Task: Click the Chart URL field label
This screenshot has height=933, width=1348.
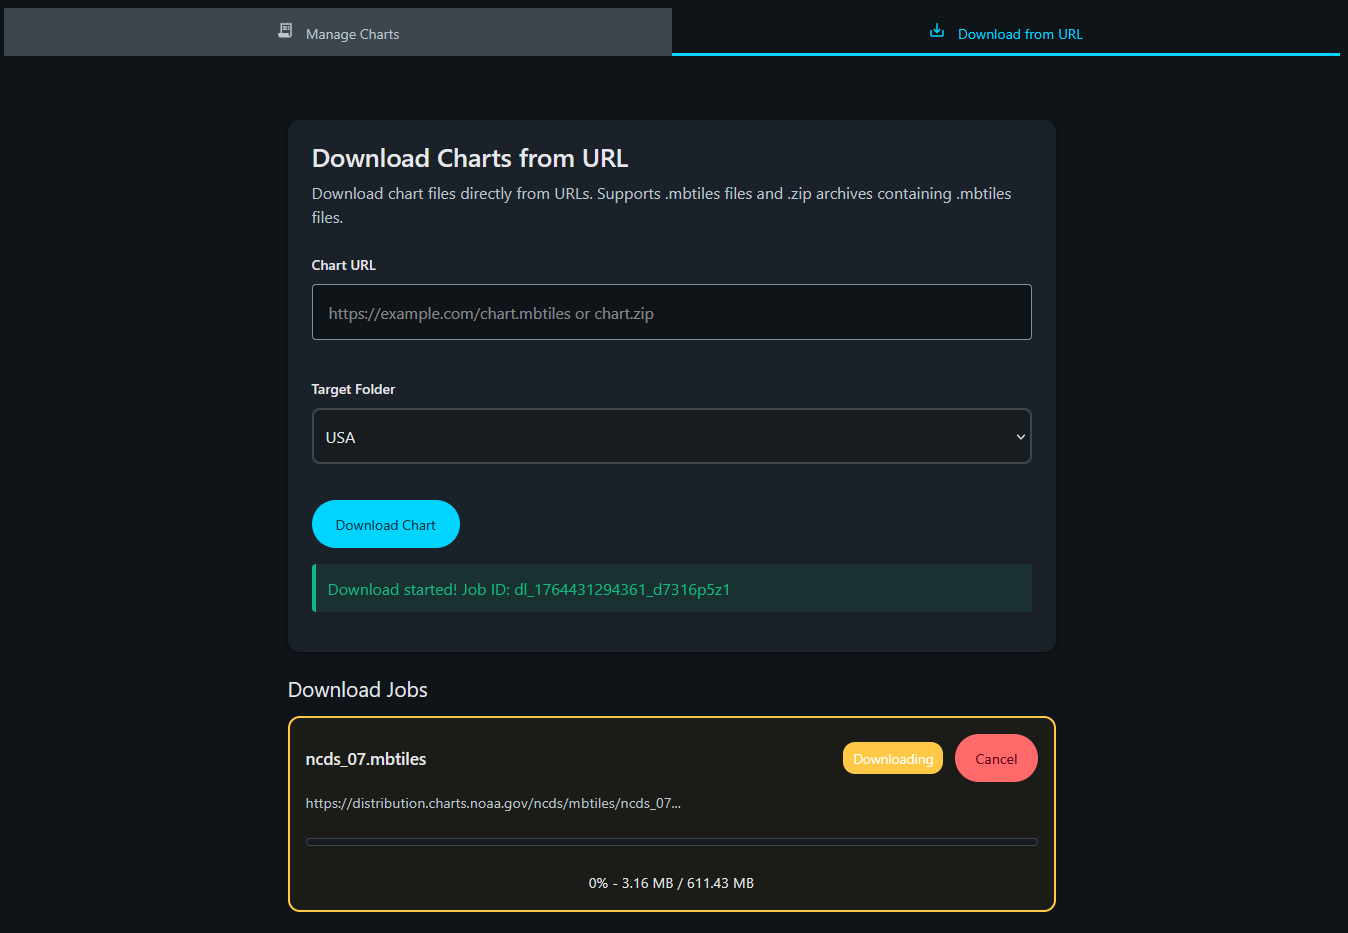Action: pyautogui.click(x=344, y=265)
